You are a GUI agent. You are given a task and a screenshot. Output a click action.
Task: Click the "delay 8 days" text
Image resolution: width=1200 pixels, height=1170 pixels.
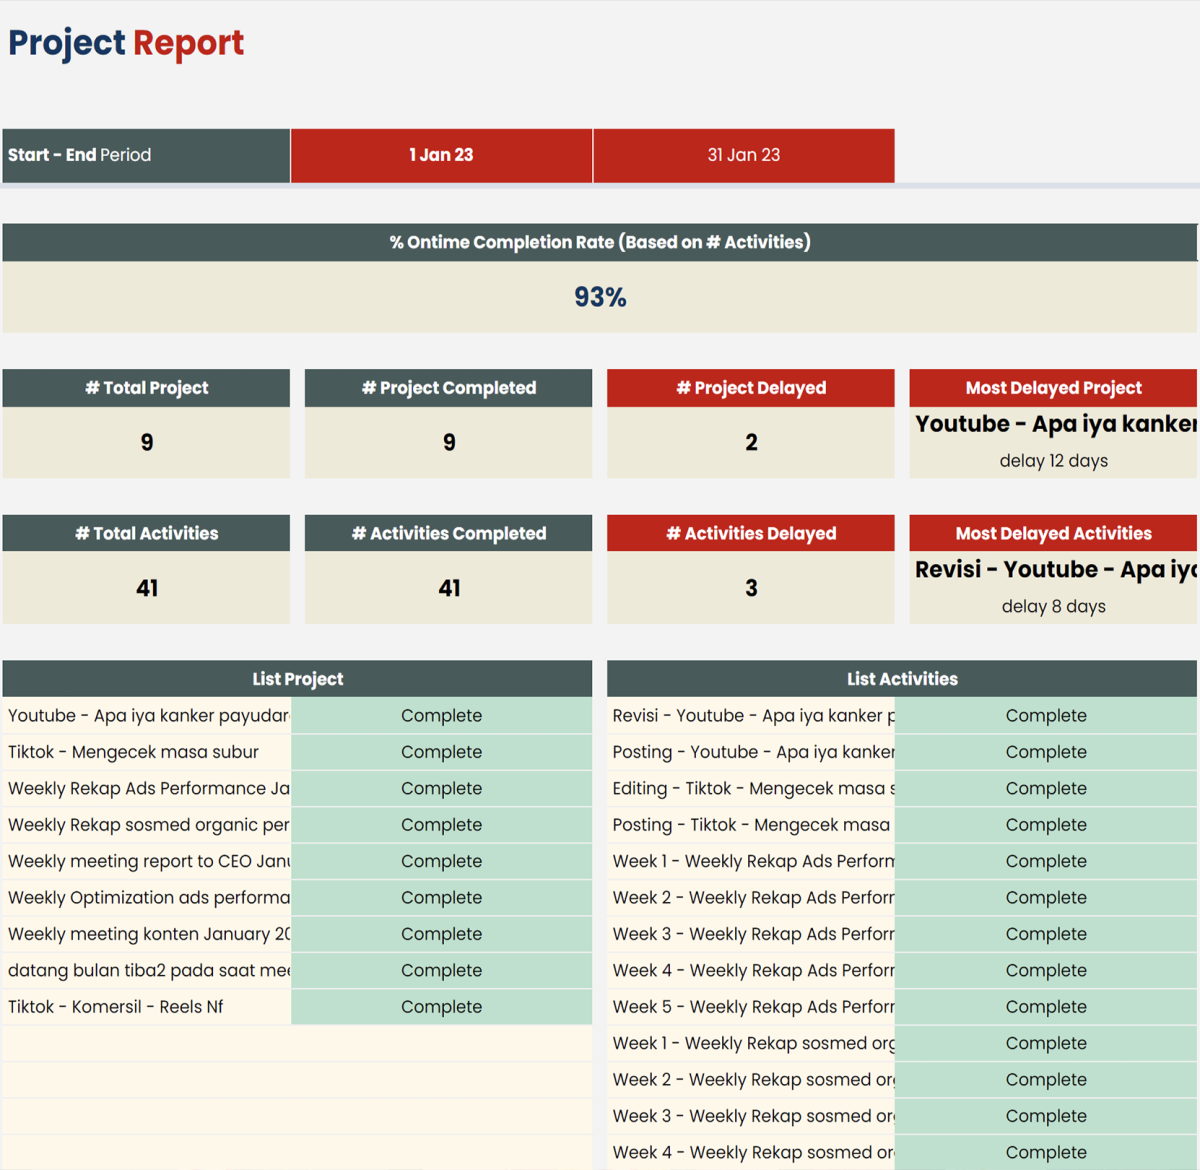(x=1053, y=607)
